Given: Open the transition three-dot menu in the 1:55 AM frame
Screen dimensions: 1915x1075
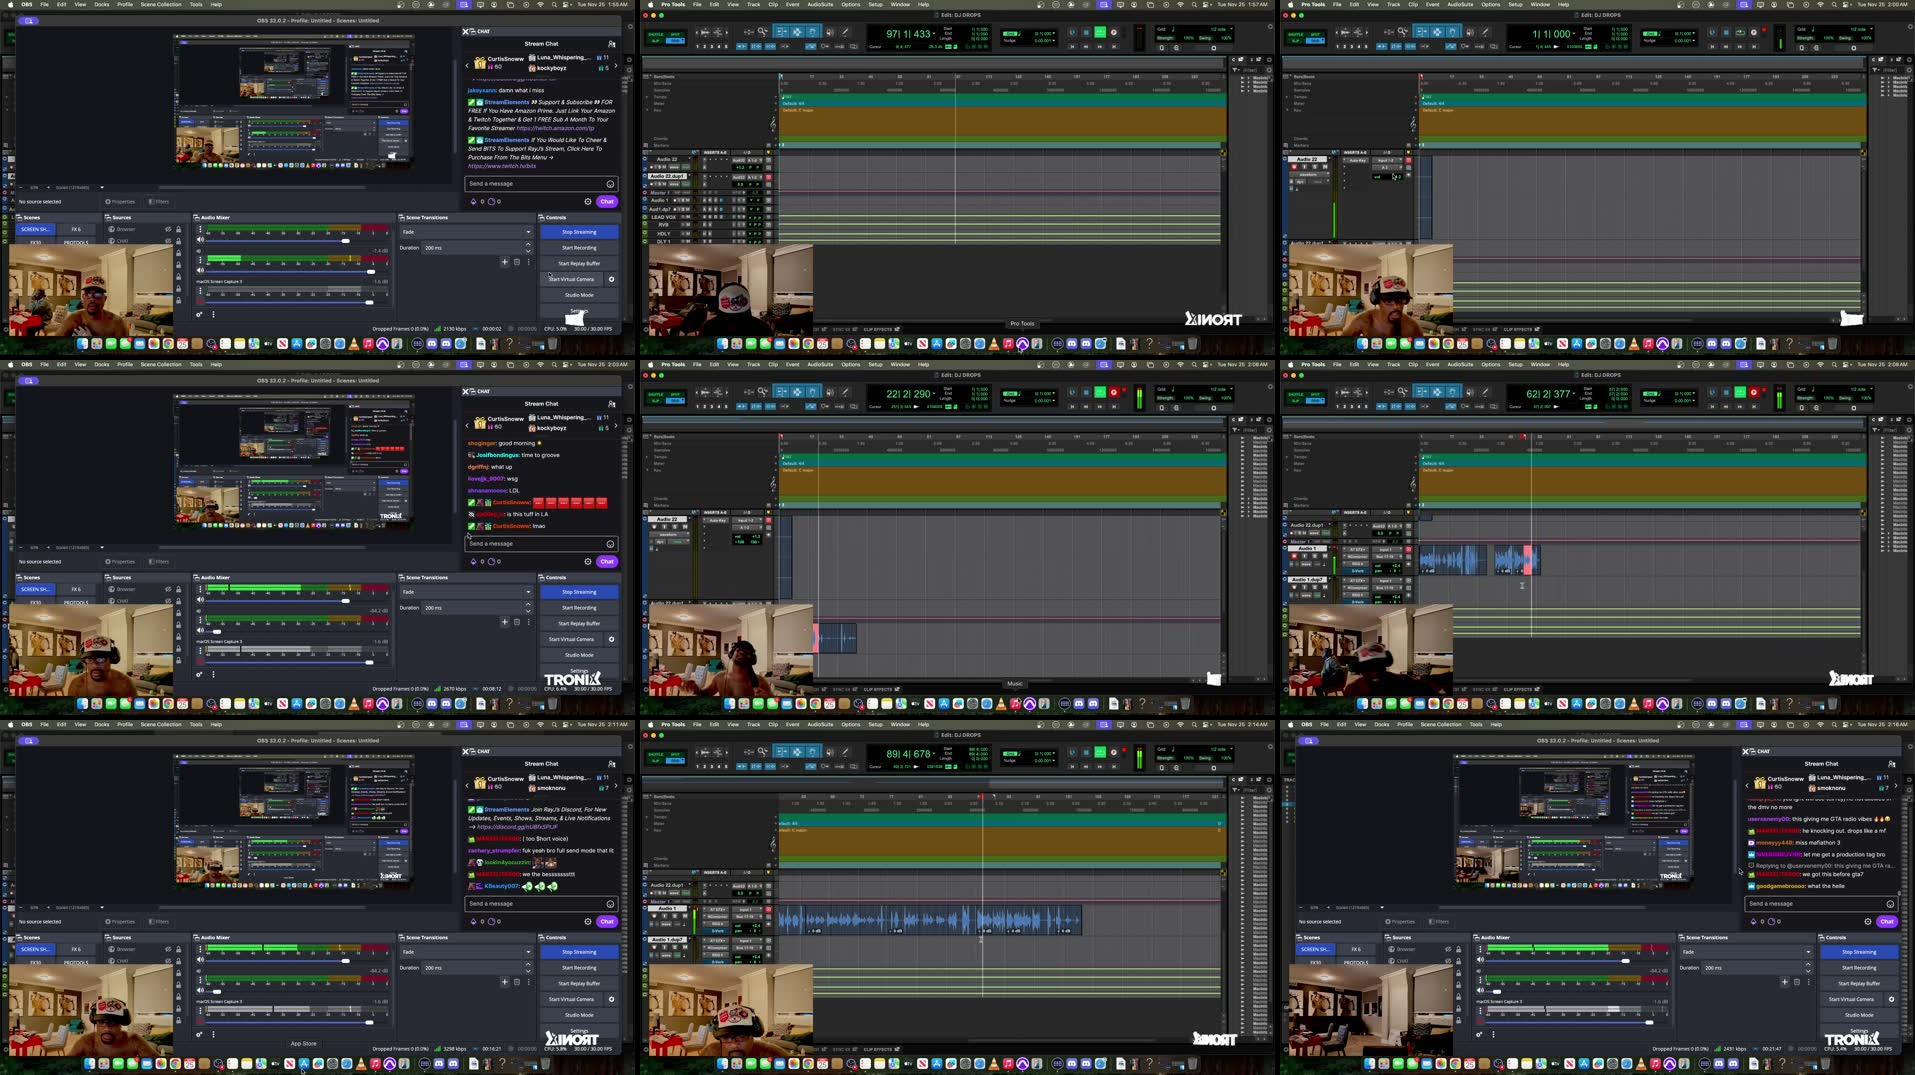Looking at the screenshot, I should [528, 262].
